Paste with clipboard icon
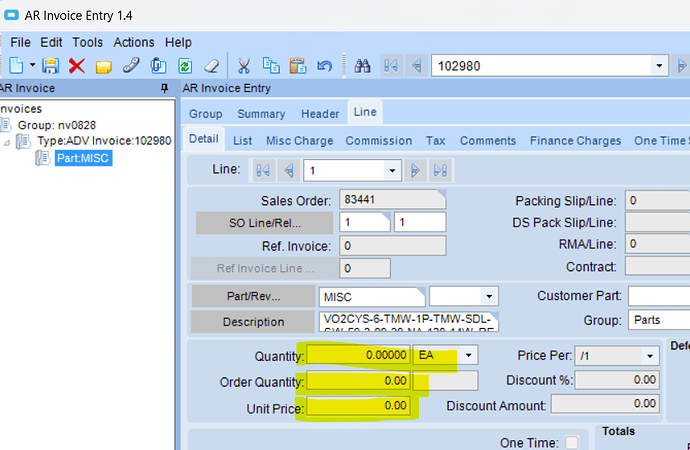Viewport: 690px width, 450px height. (298, 66)
